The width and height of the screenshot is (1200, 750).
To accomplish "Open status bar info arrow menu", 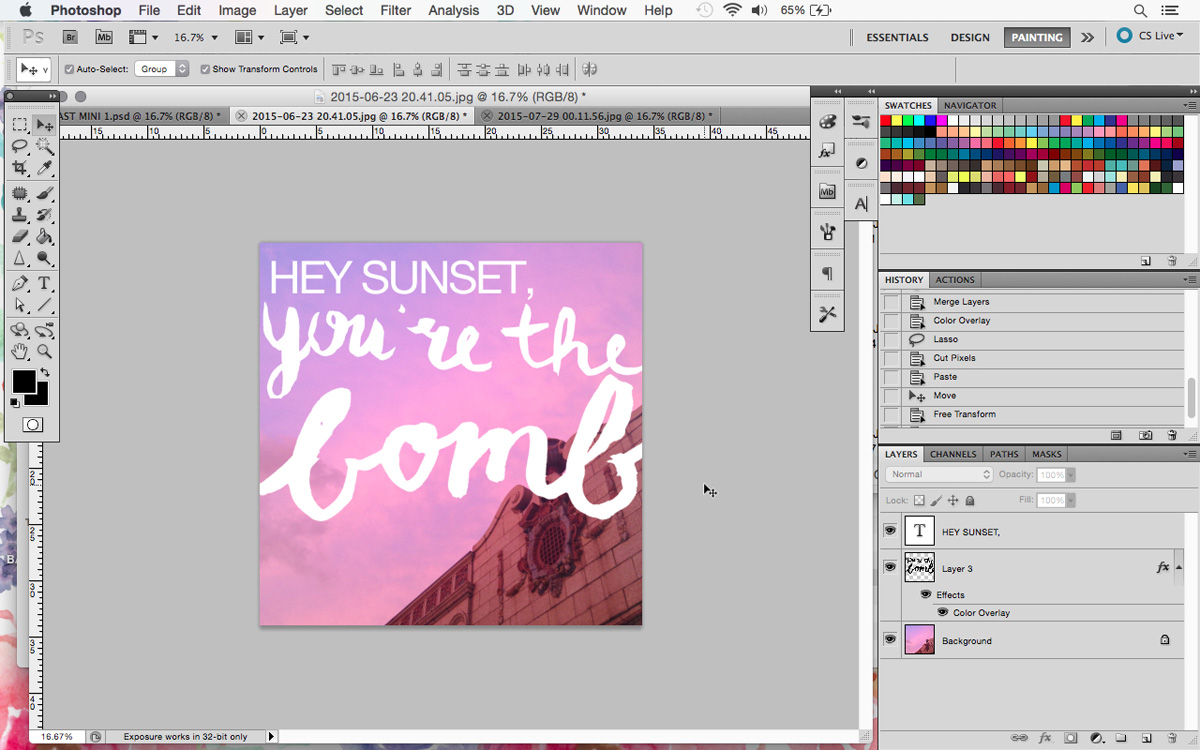I will pyautogui.click(x=271, y=737).
